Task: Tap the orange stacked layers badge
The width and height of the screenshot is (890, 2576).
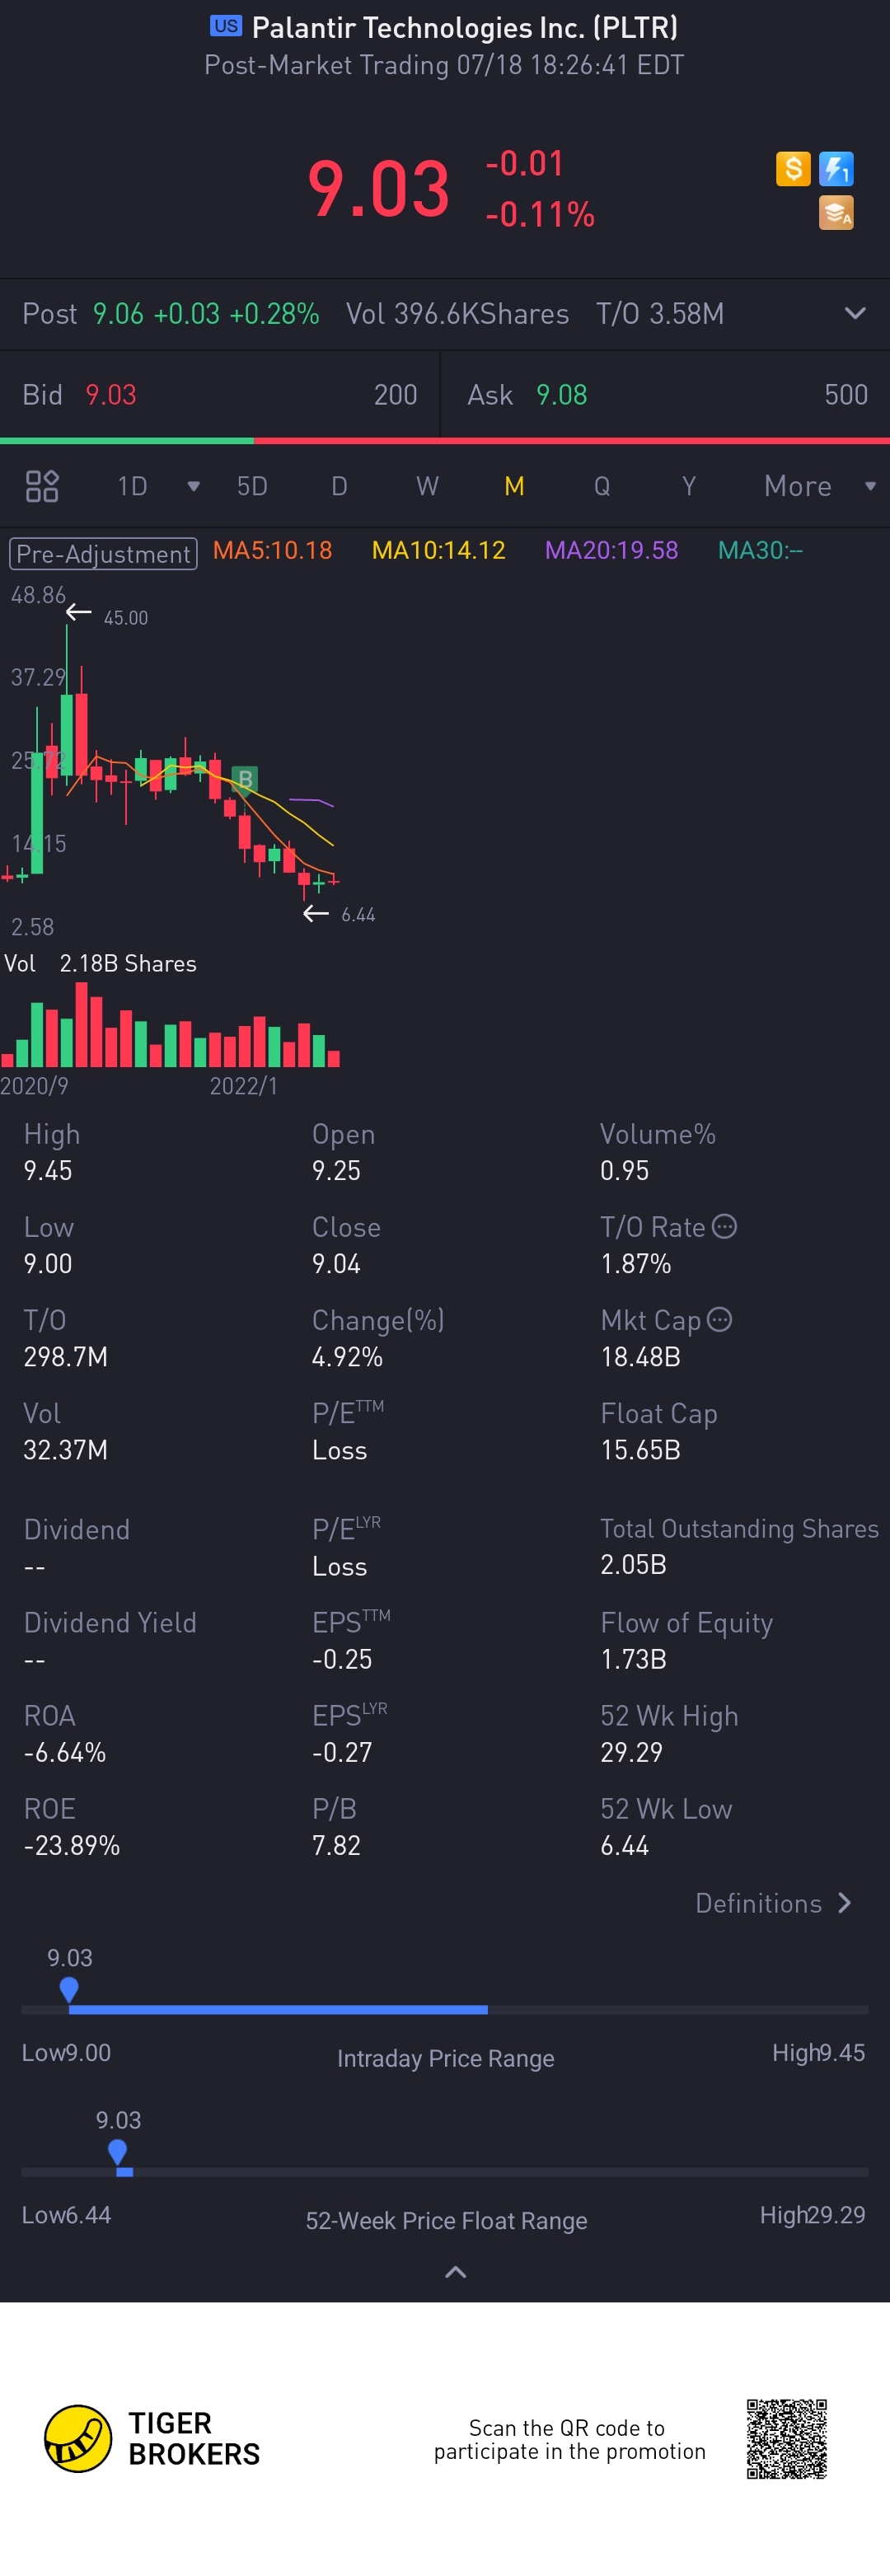Action: click(x=836, y=212)
